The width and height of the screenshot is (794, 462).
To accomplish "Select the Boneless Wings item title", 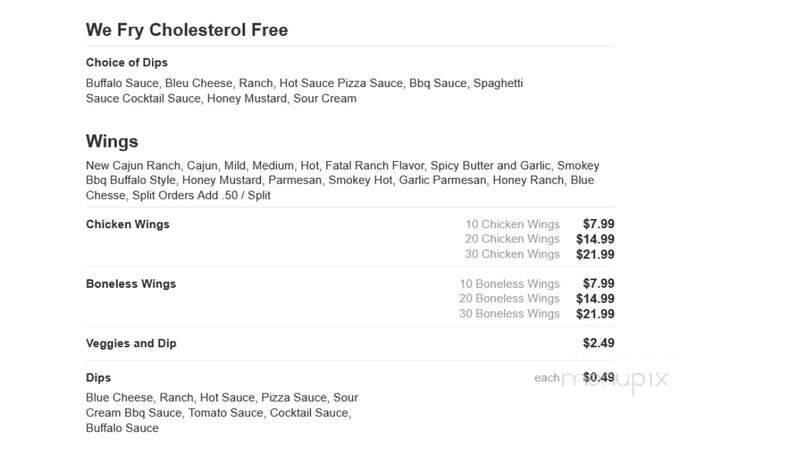I will [131, 284].
